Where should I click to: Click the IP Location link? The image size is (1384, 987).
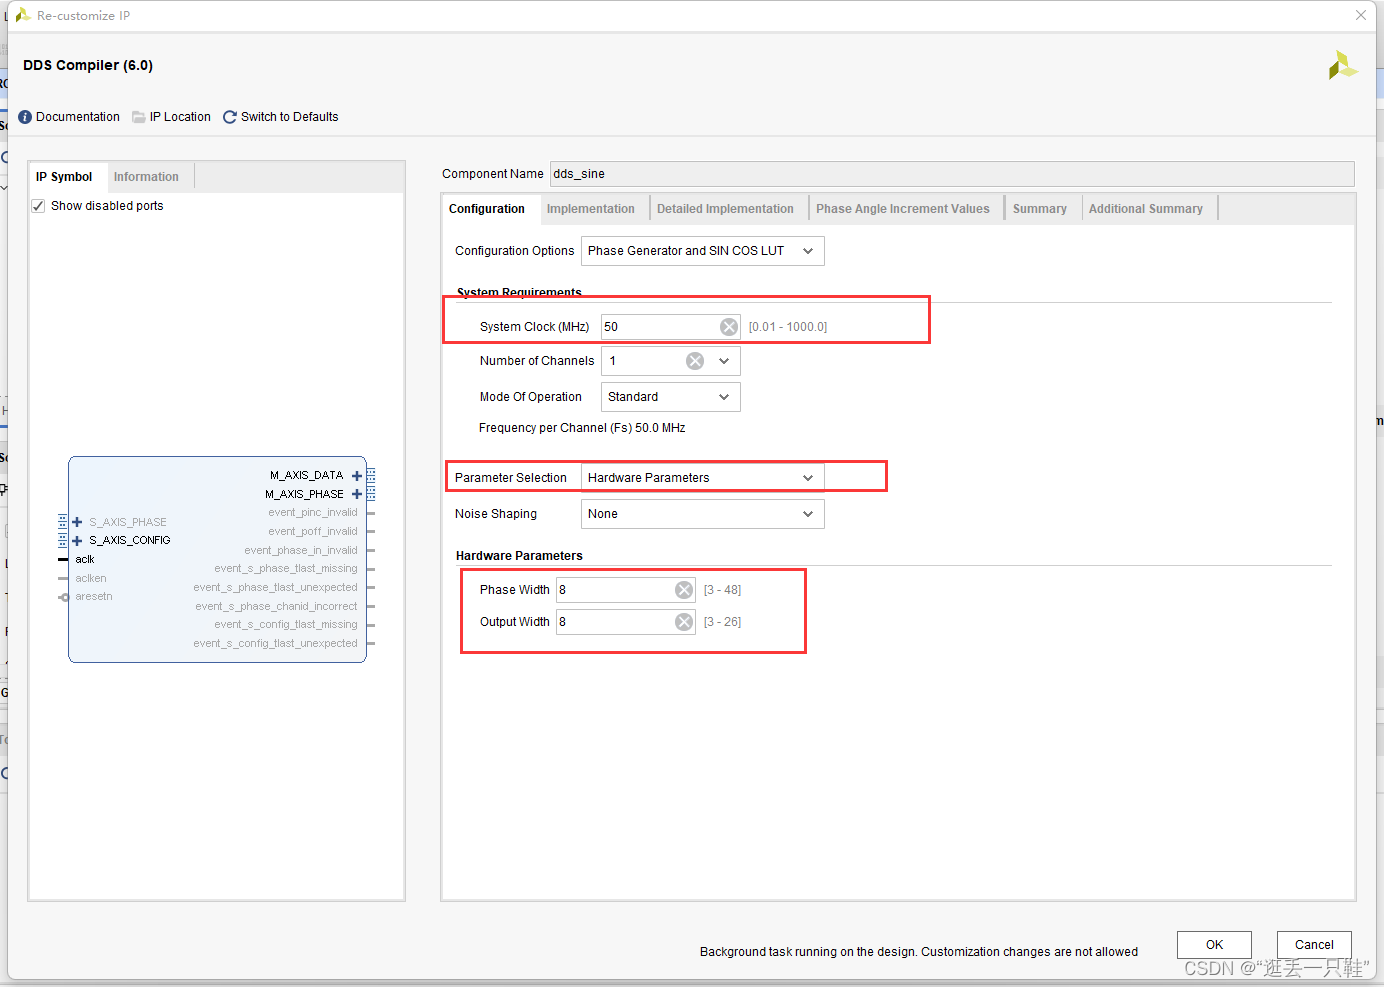click(x=180, y=117)
